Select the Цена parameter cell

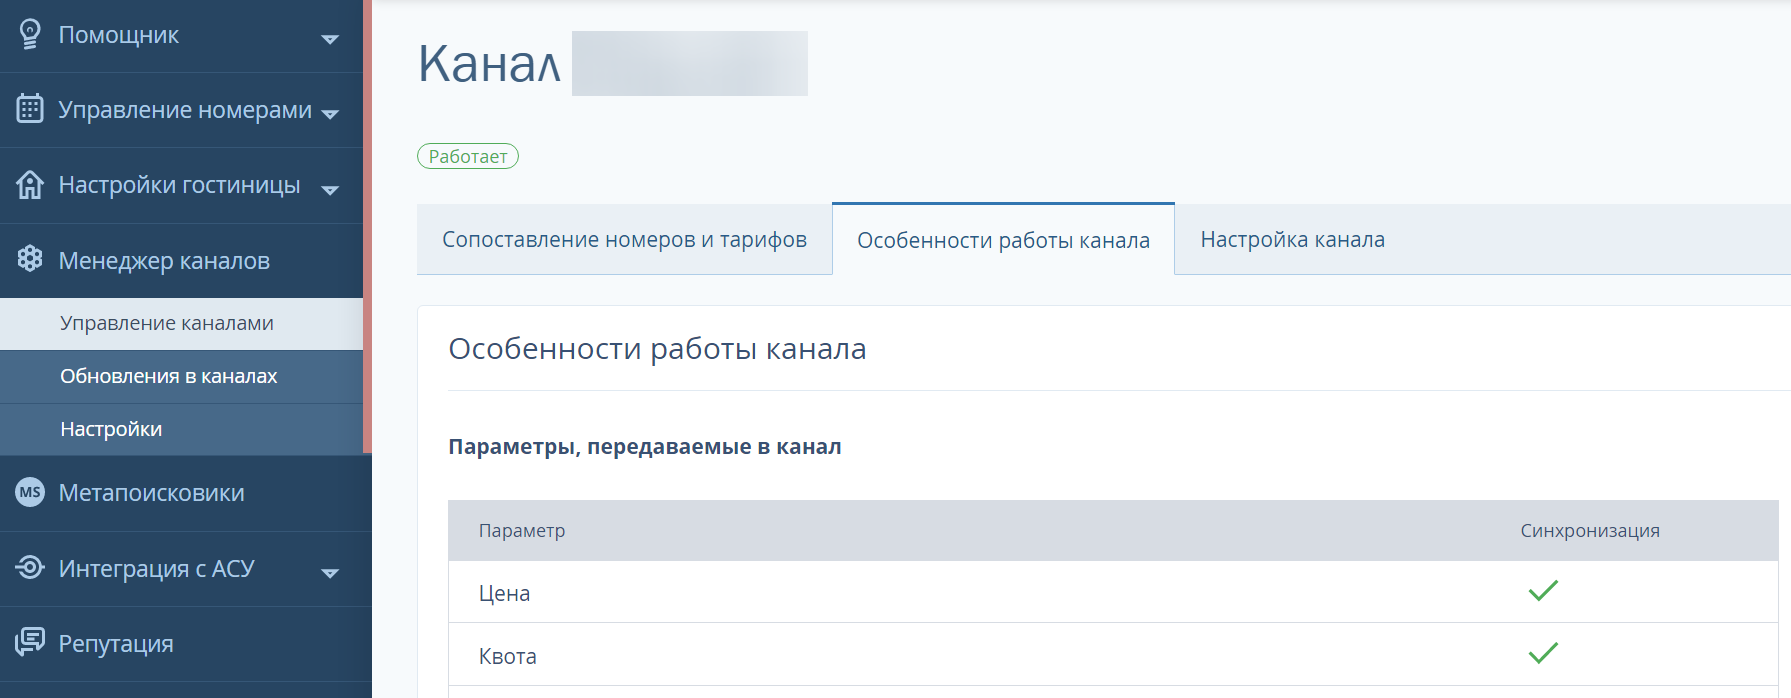pyautogui.click(x=504, y=593)
